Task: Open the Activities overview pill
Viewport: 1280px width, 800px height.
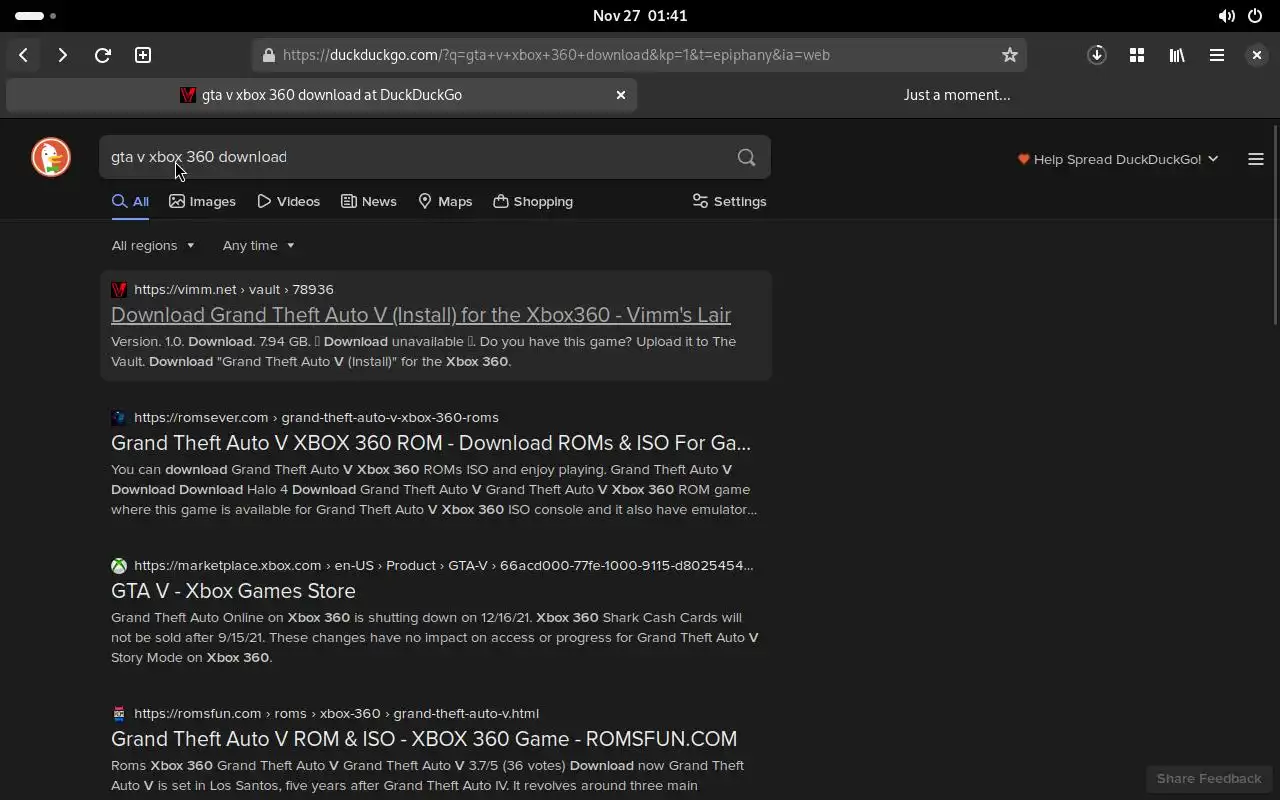Action: [36, 15]
